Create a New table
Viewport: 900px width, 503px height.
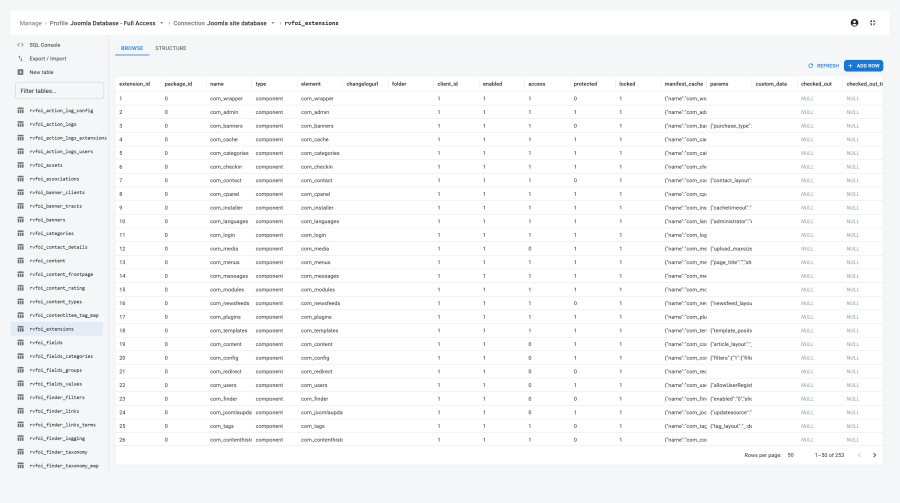coord(41,72)
